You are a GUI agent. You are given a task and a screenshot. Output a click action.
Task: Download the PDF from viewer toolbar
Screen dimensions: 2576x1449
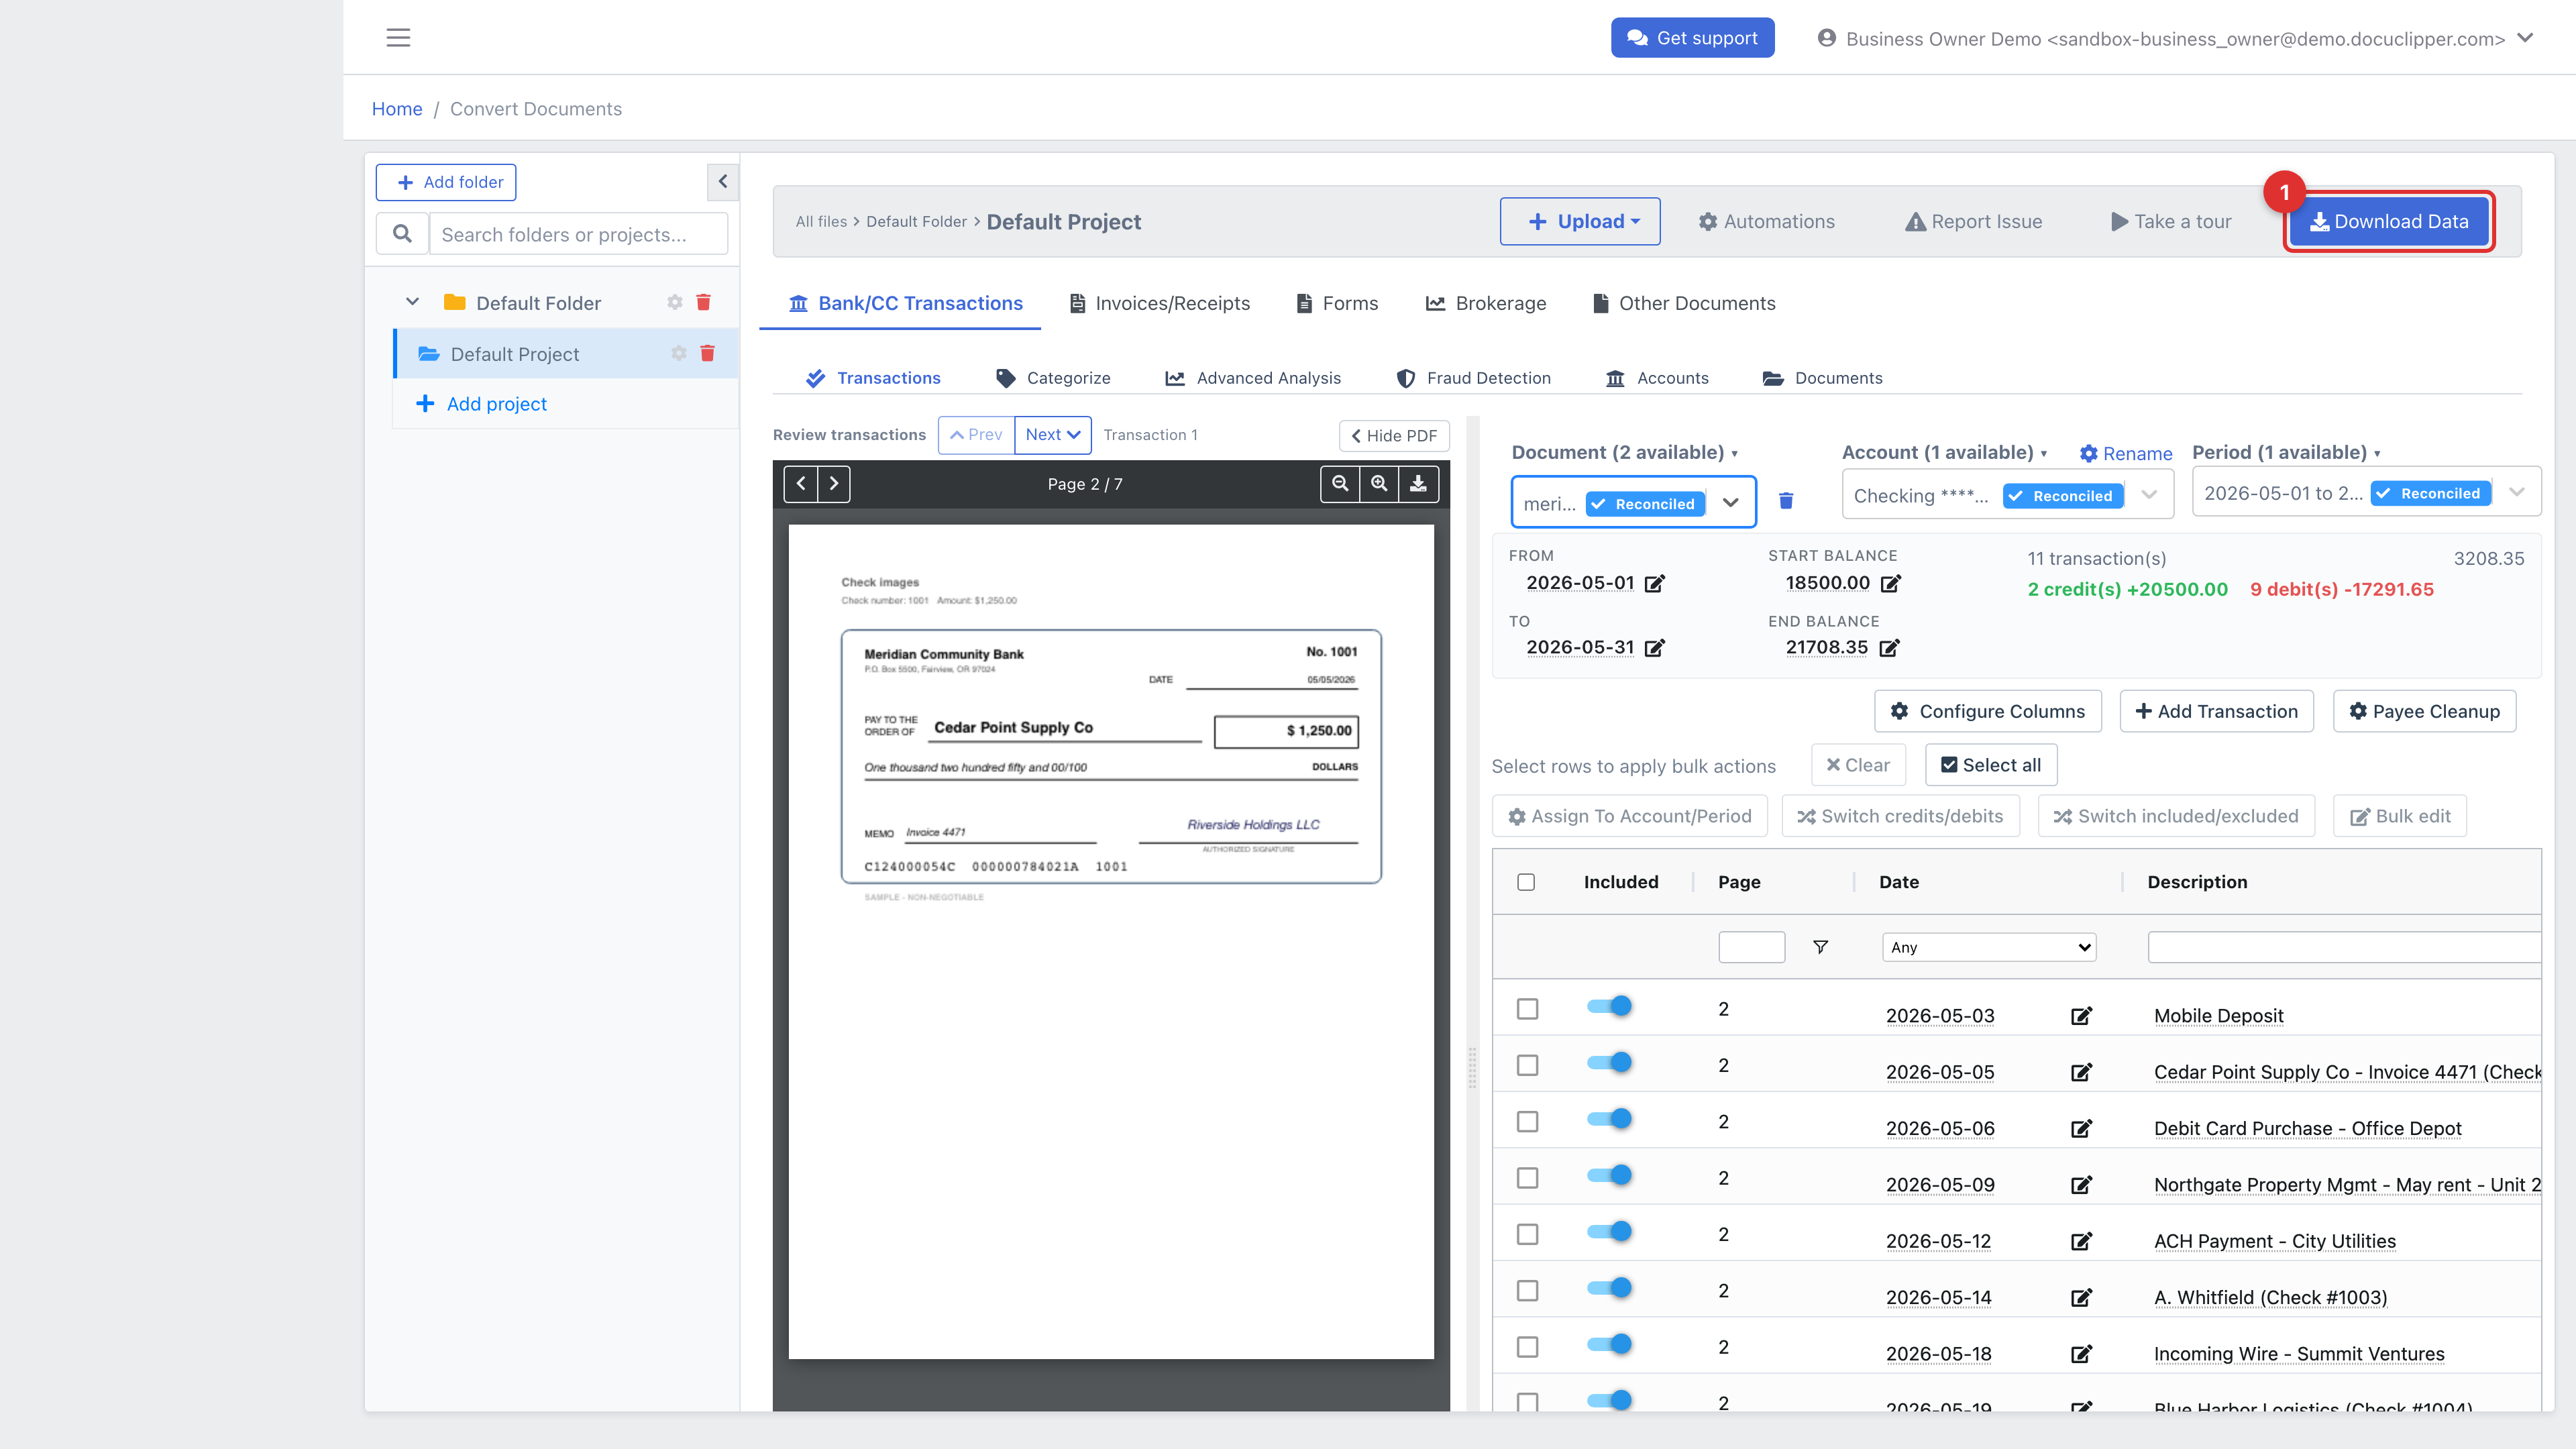(1418, 484)
